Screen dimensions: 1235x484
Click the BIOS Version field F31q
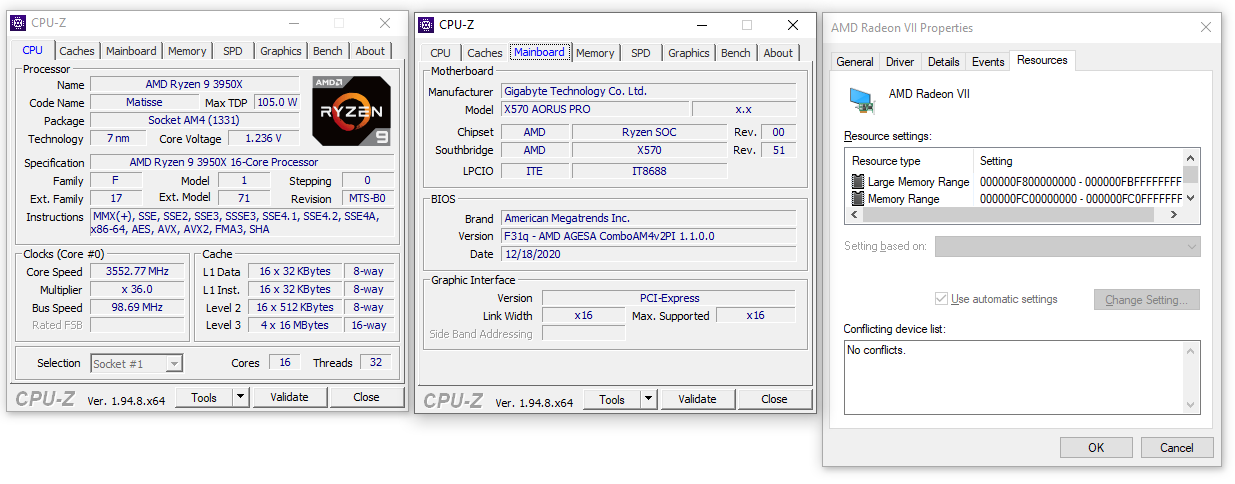pos(648,236)
